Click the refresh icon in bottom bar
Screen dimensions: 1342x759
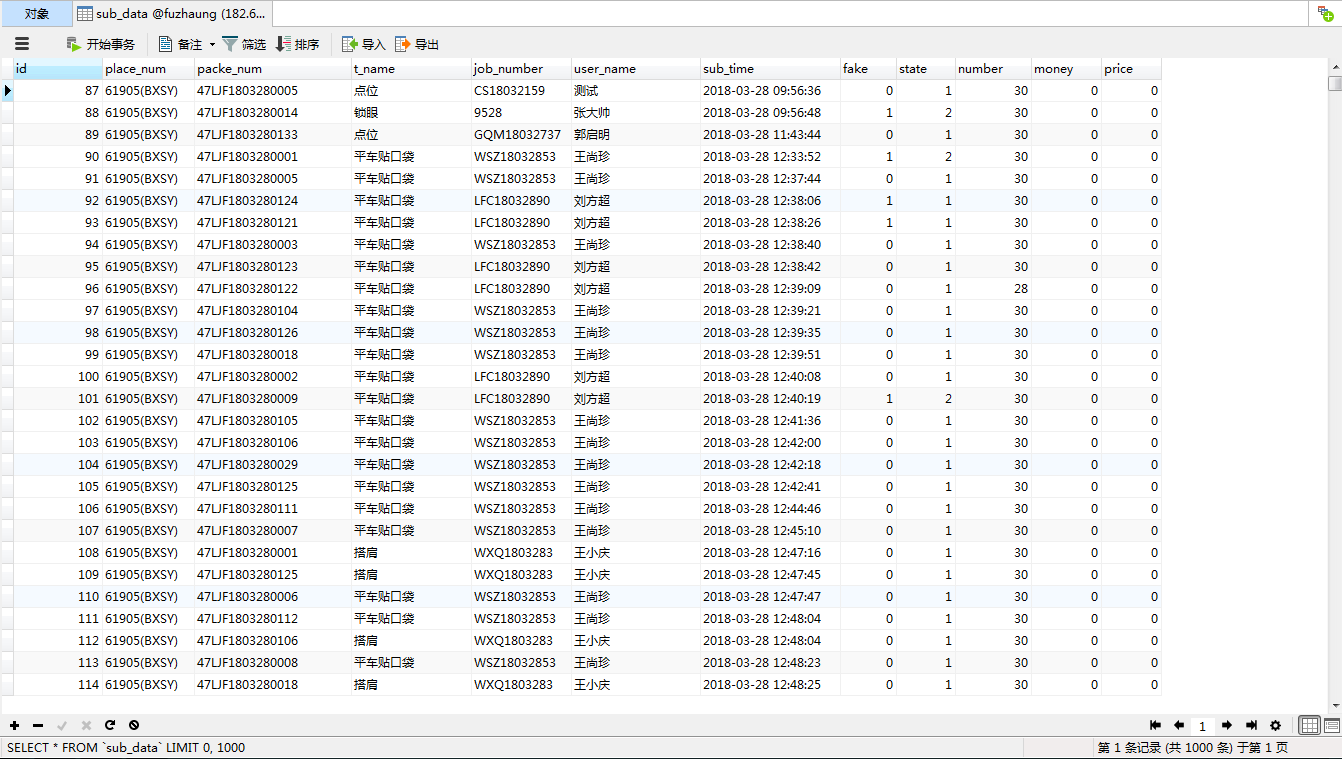110,725
